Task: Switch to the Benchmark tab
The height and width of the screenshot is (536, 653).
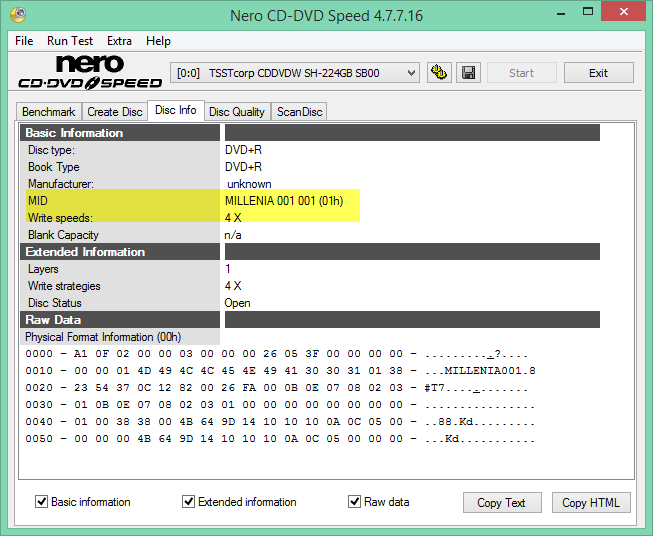Action: click(x=49, y=112)
